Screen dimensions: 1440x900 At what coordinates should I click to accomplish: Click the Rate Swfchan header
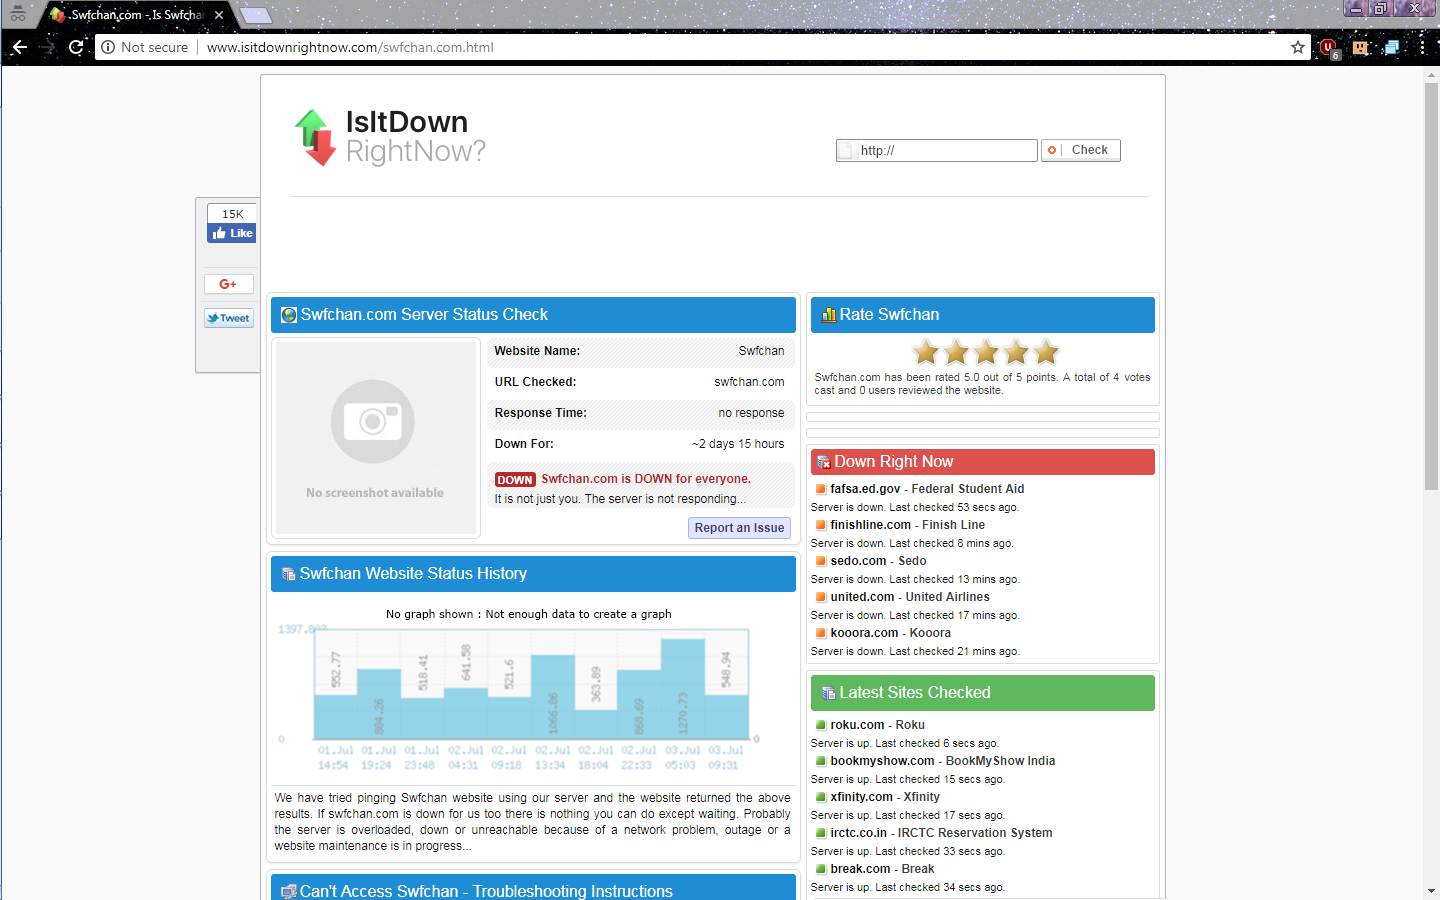click(983, 315)
